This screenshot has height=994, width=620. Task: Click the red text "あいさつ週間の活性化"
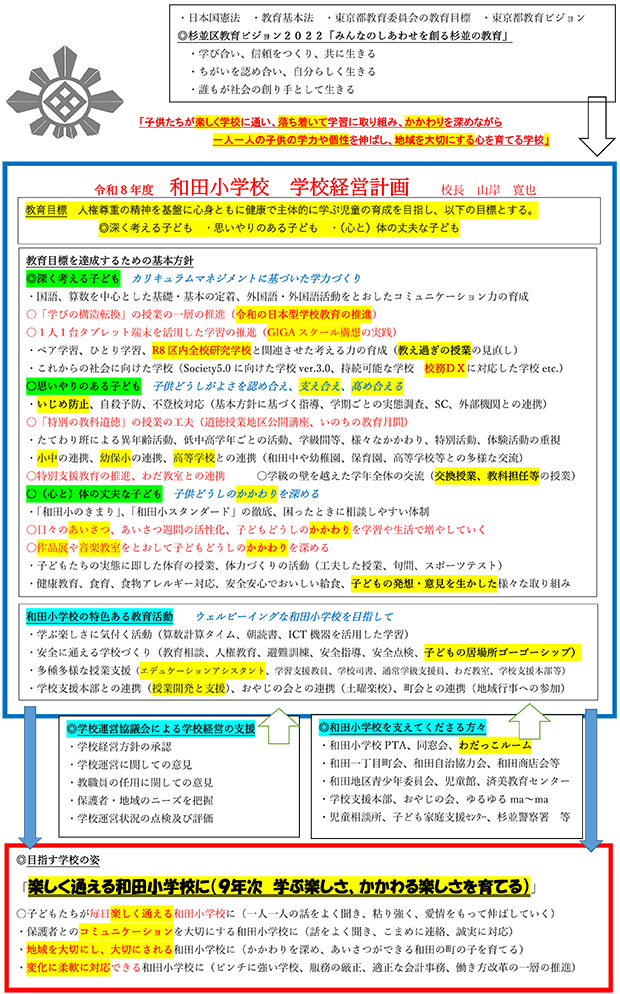tap(172, 528)
